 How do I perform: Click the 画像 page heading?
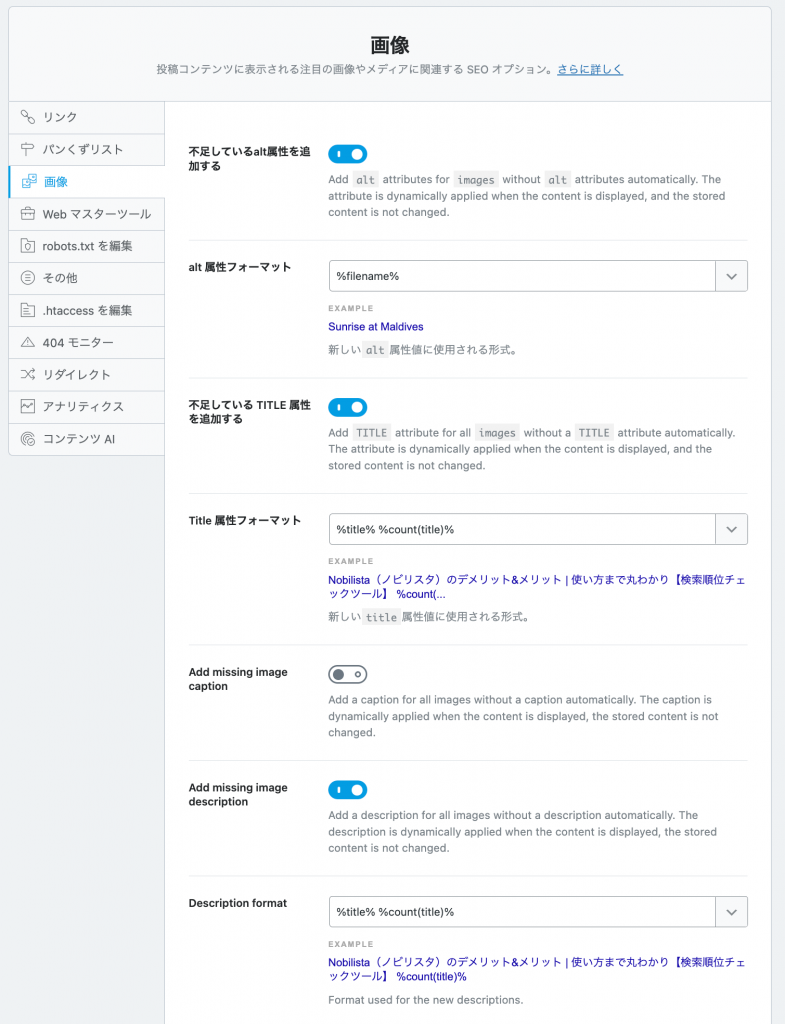390,45
